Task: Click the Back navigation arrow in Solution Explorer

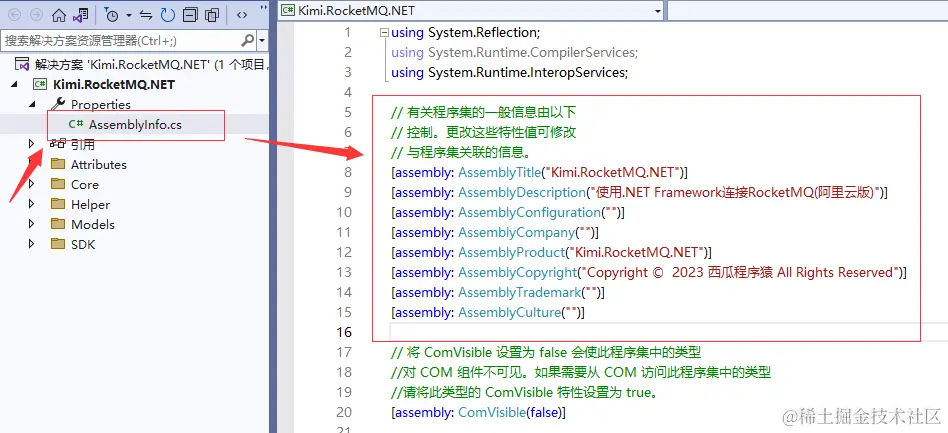Action: pyautogui.click(x=14, y=16)
